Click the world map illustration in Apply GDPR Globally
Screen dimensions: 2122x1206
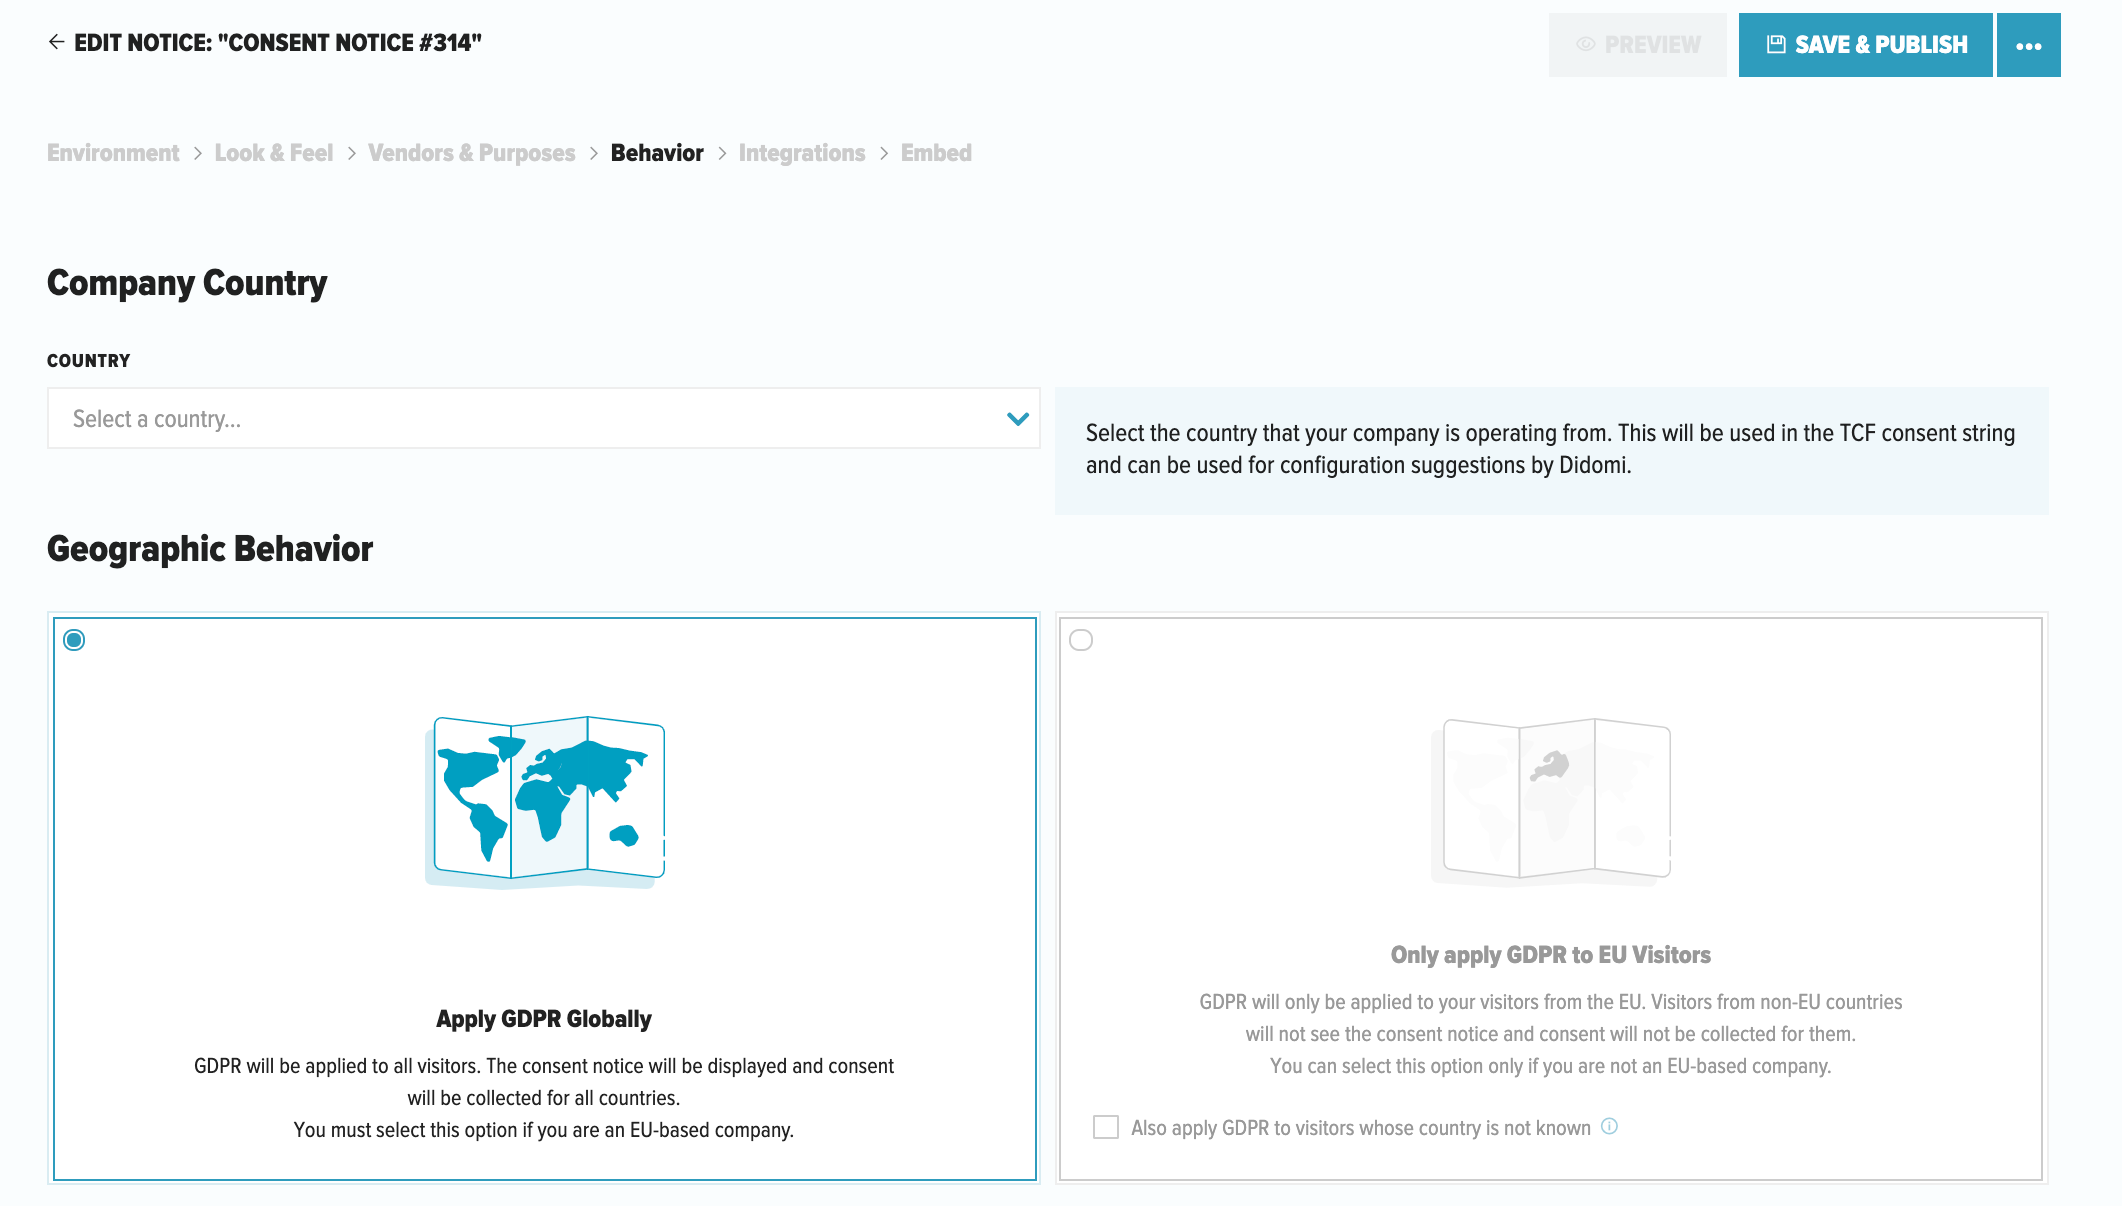click(545, 802)
